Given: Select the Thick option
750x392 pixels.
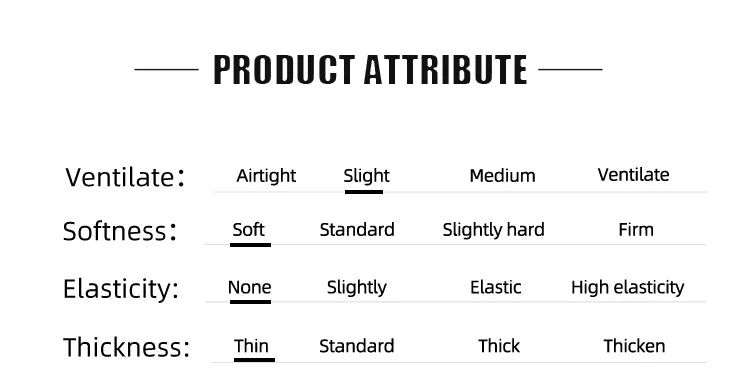Looking at the screenshot, I should [499, 346].
